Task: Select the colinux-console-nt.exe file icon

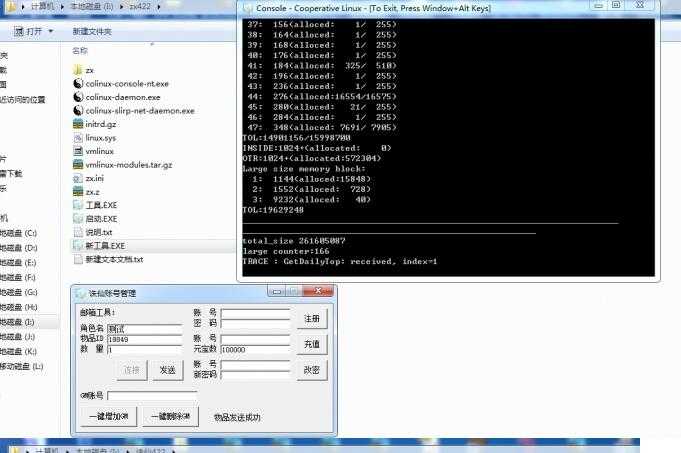Action: coord(79,84)
